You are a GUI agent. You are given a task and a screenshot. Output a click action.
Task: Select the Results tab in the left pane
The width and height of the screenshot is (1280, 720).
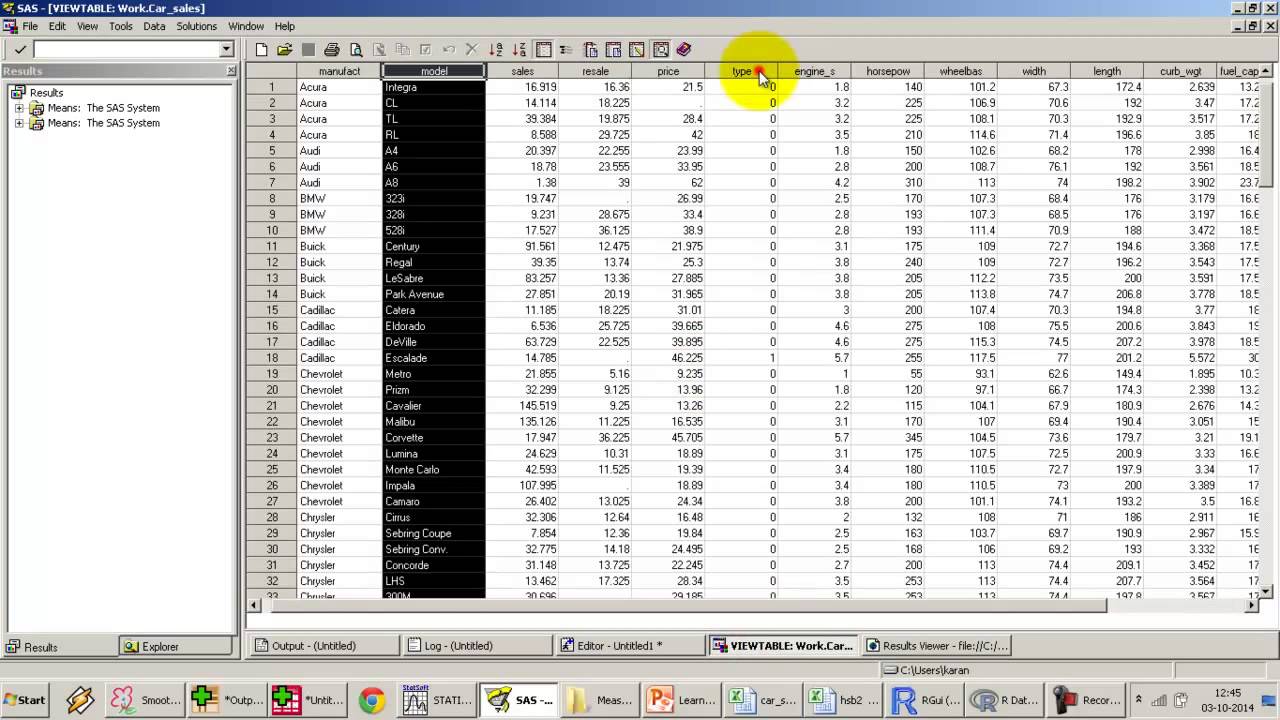61,647
